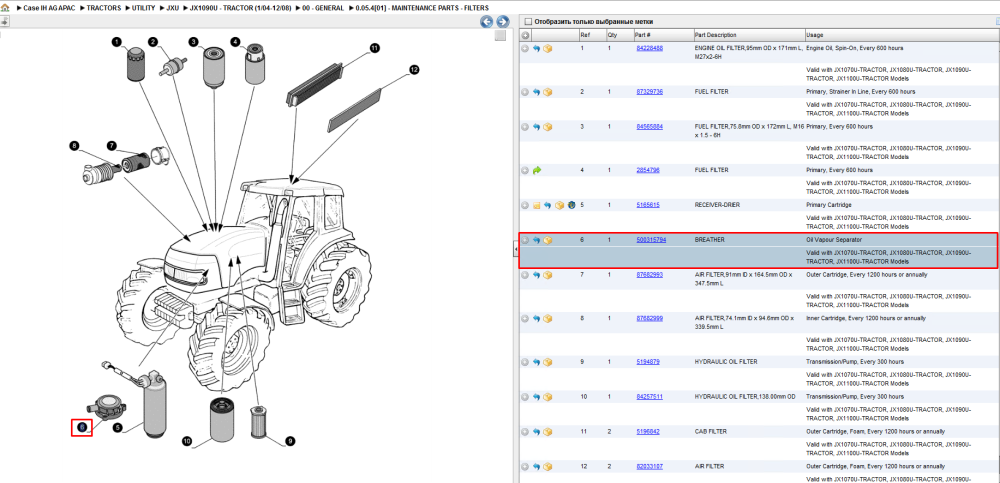Click the small square button above the diagram corner
This screenshot has width=1000, height=483.
pyautogui.click(x=501, y=35)
